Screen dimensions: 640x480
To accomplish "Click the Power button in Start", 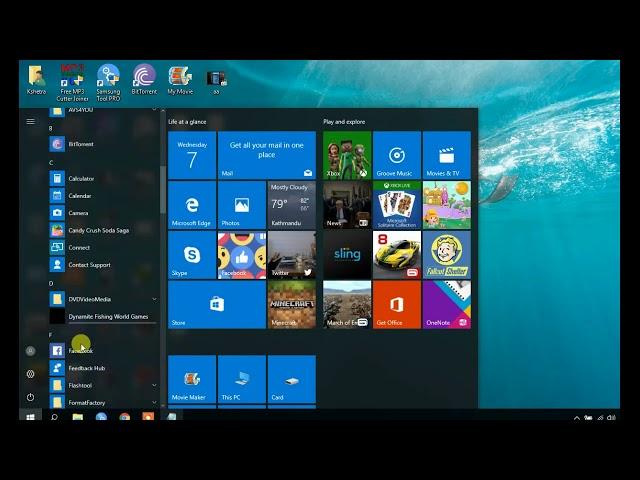I will 31,397.
